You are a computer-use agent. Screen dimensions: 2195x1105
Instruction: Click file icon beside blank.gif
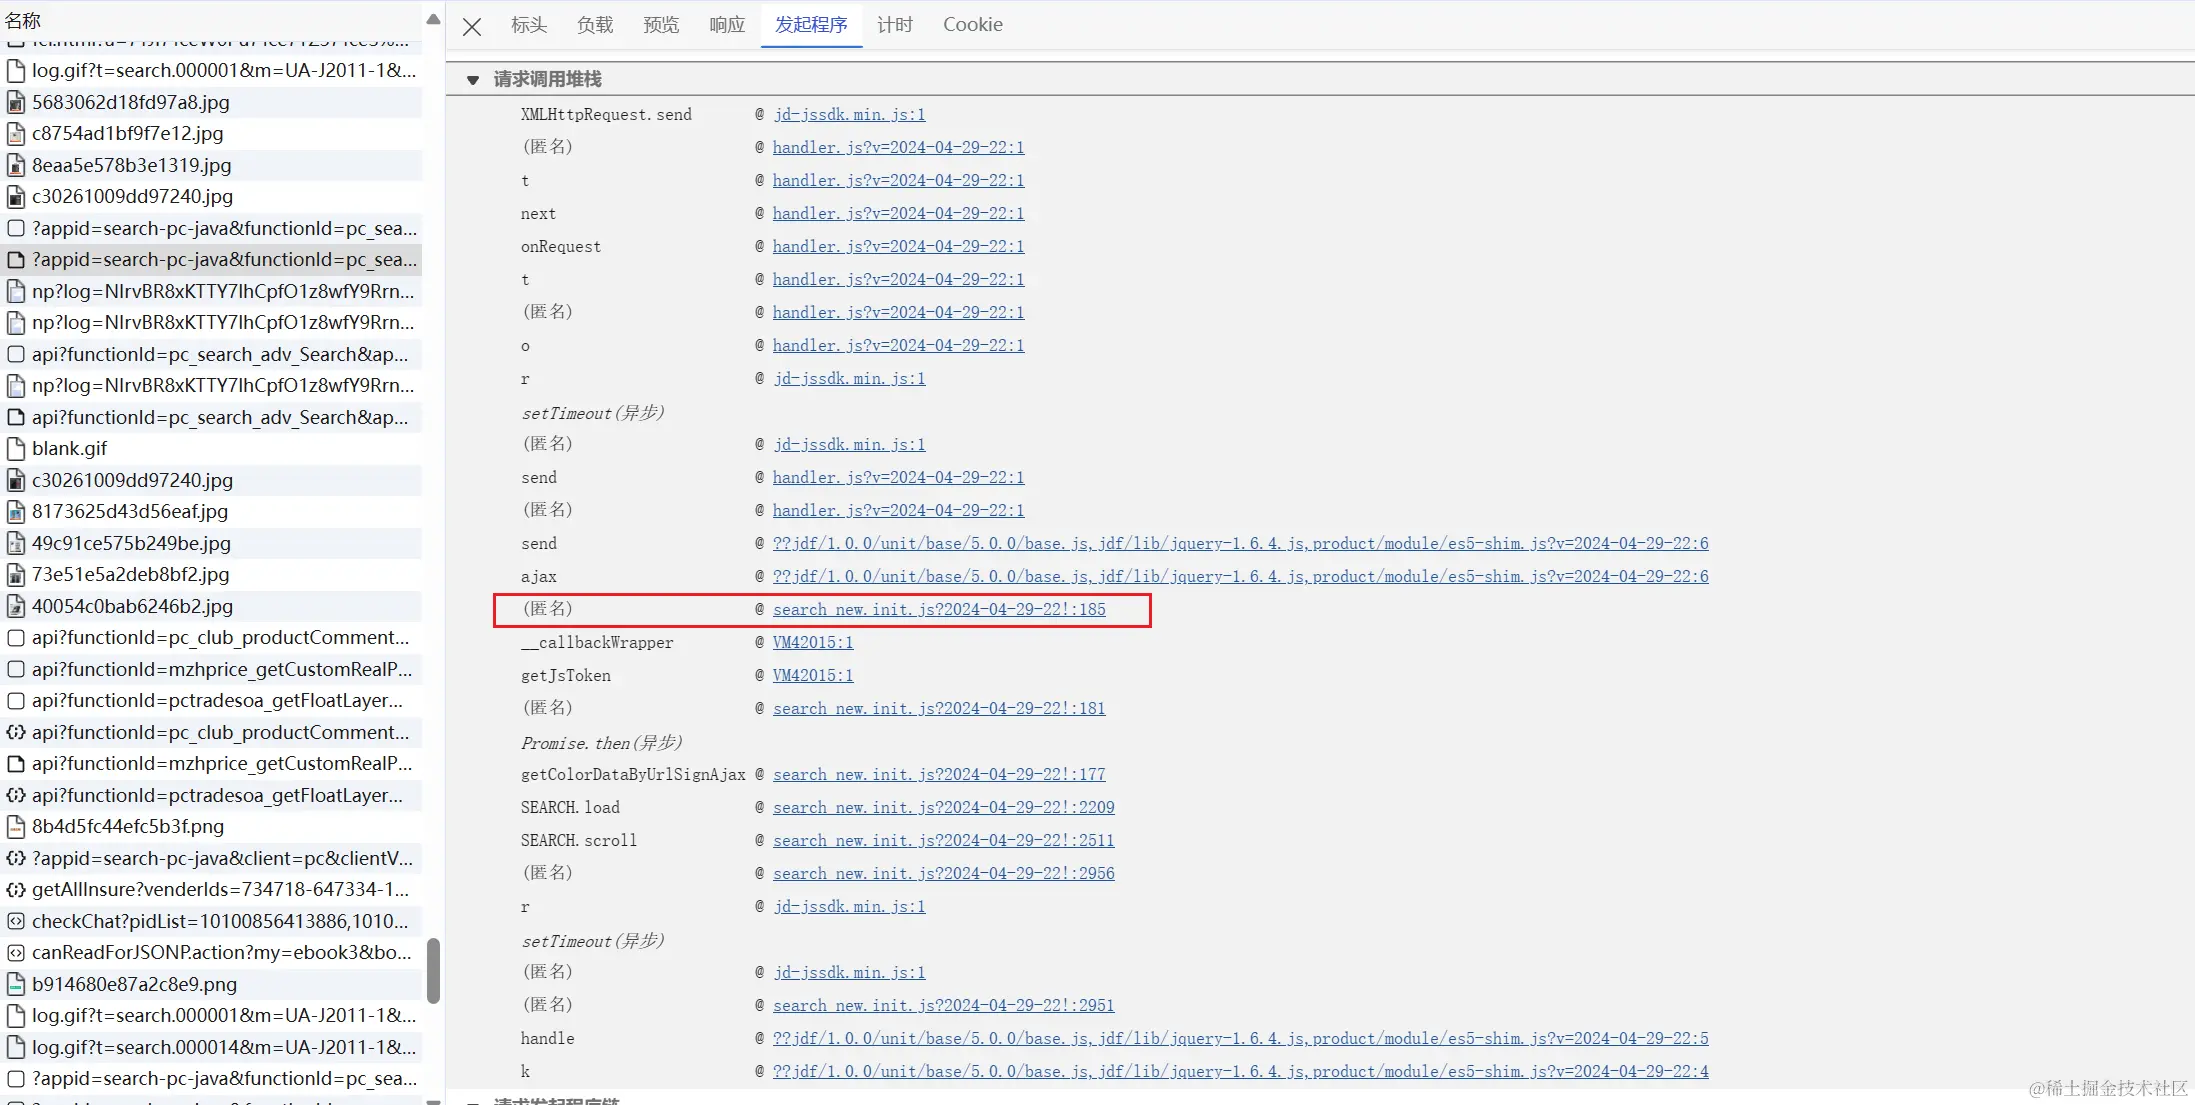point(16,448)
